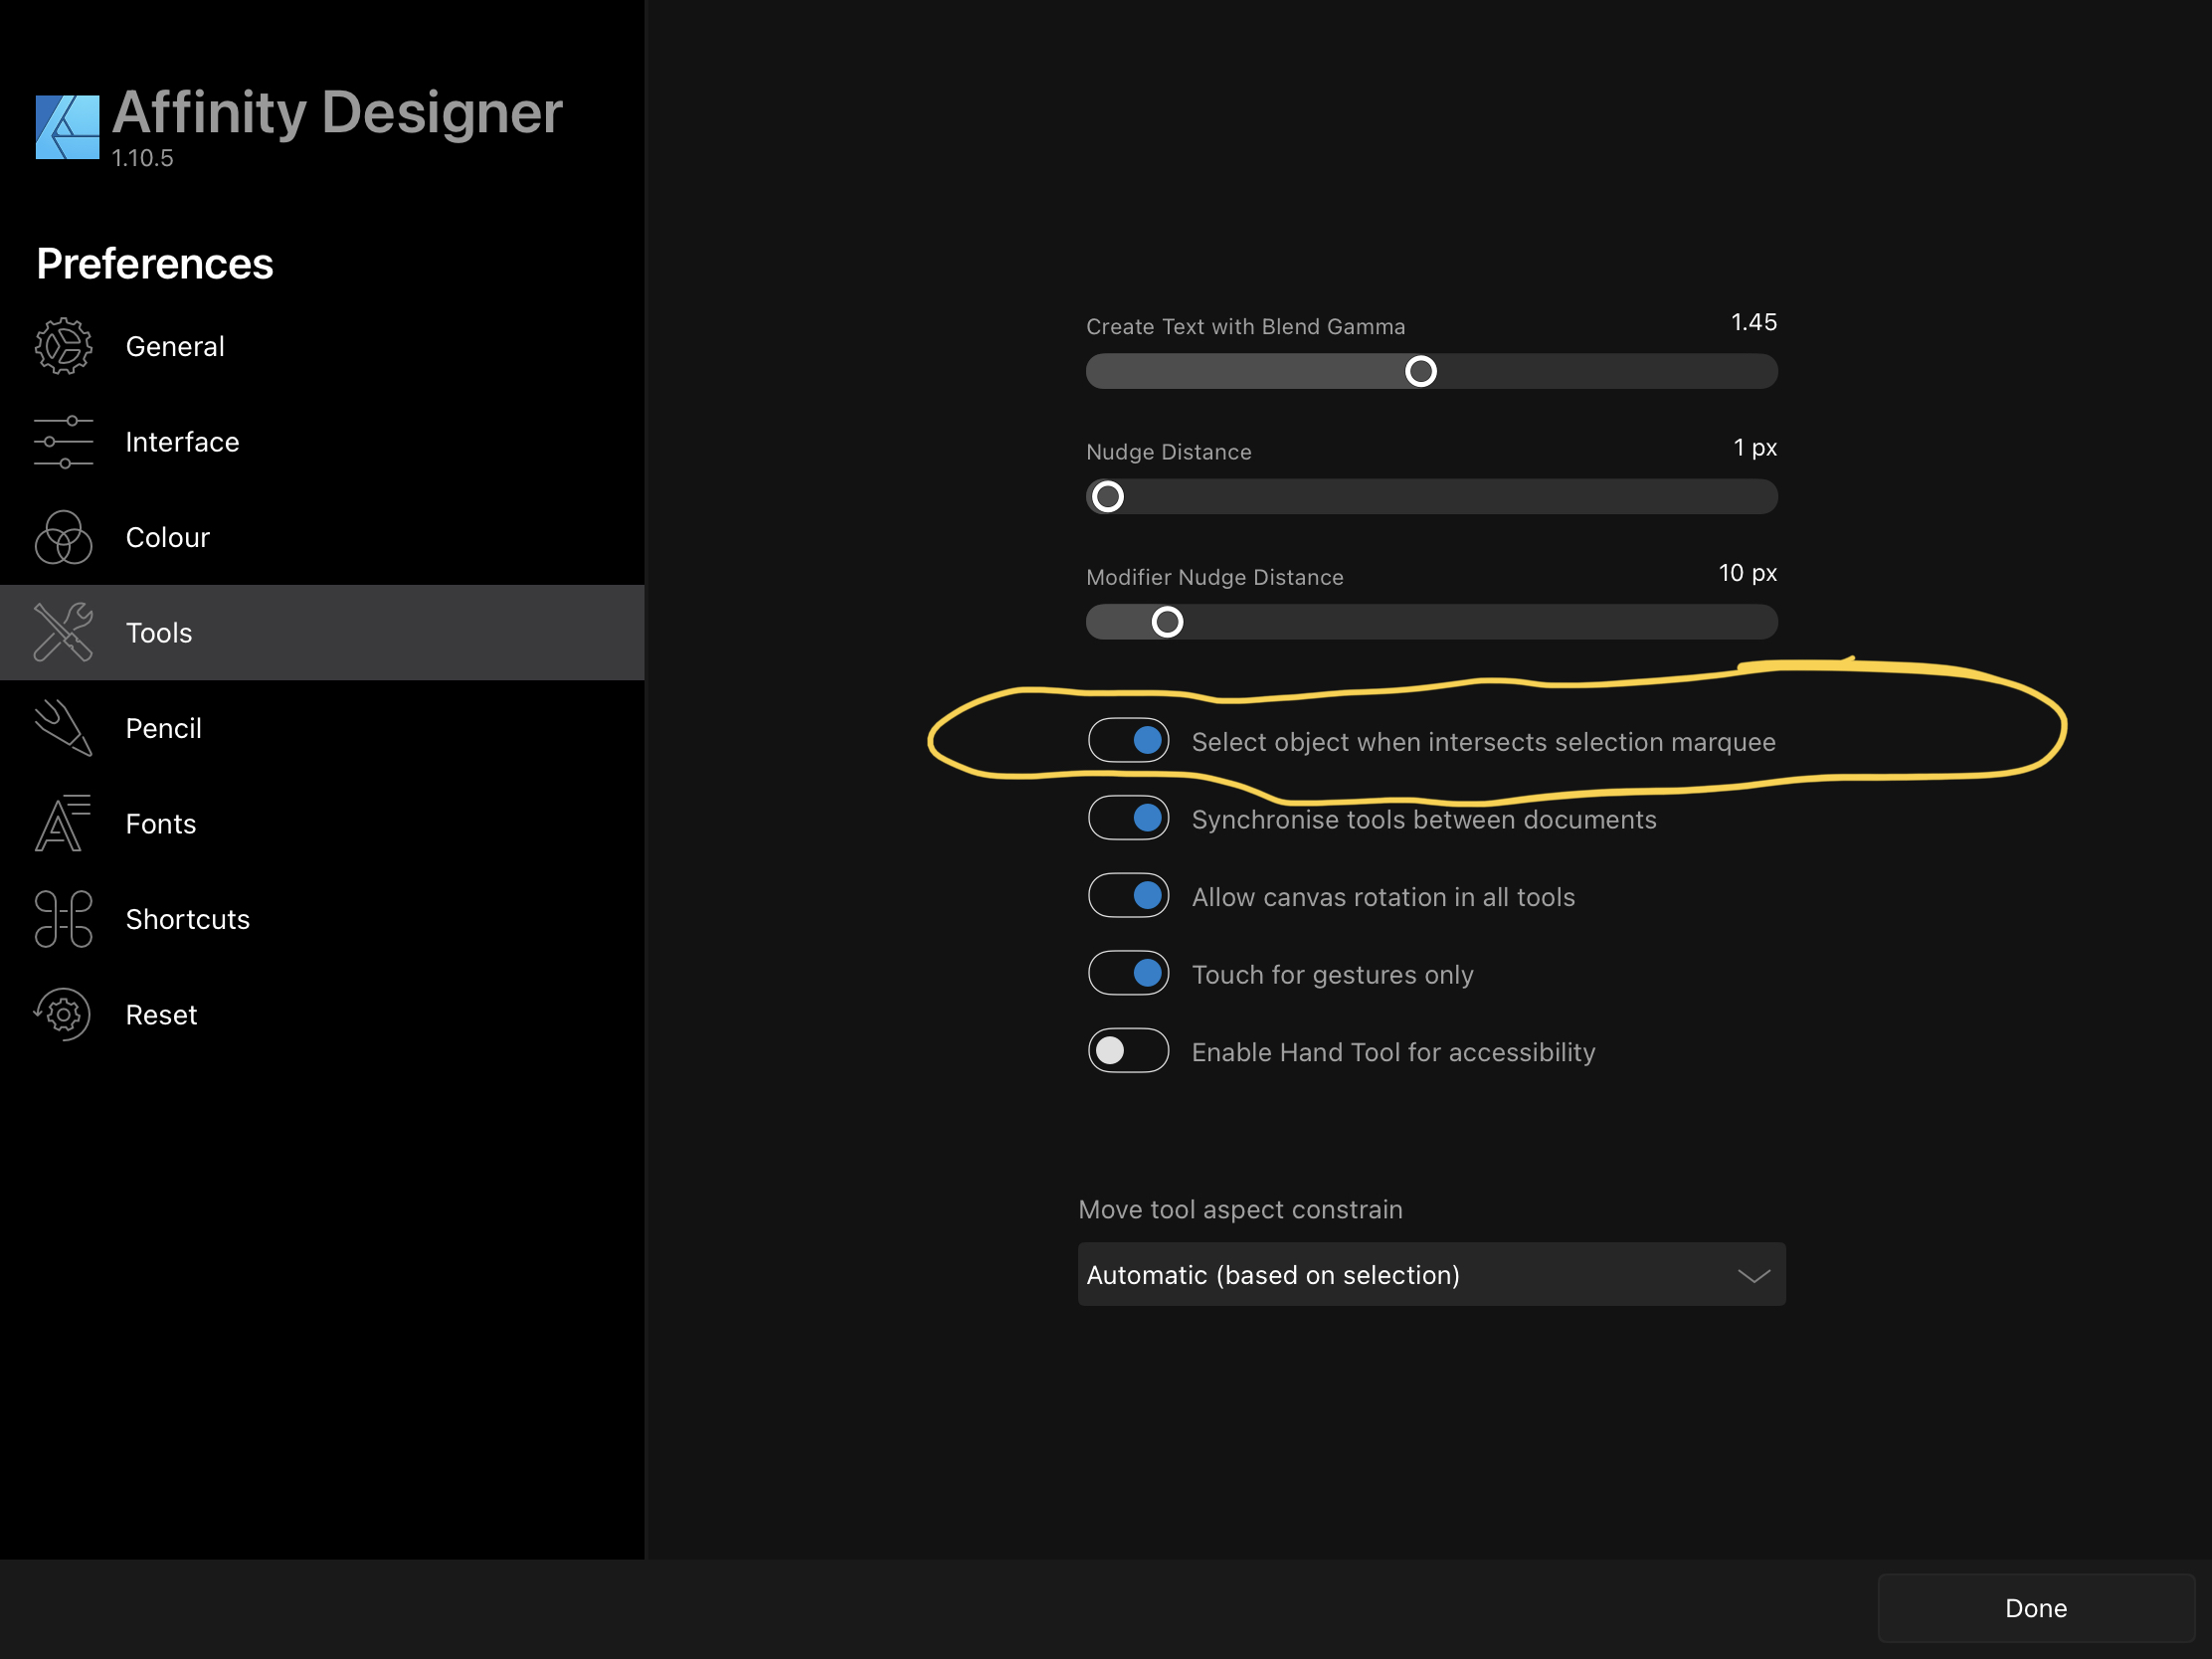The height and width of the screenshot is (1659, 2212).
Task: Select the Tools preferences section
Action: coord(322,632)
